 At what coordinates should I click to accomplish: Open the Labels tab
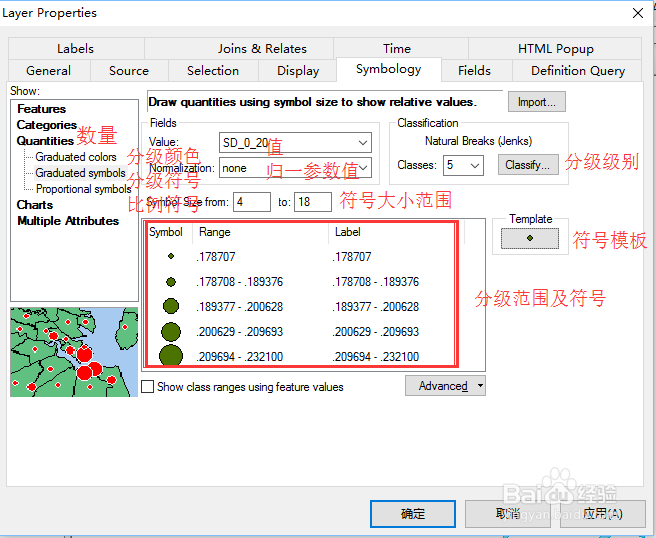click(76, 49)
